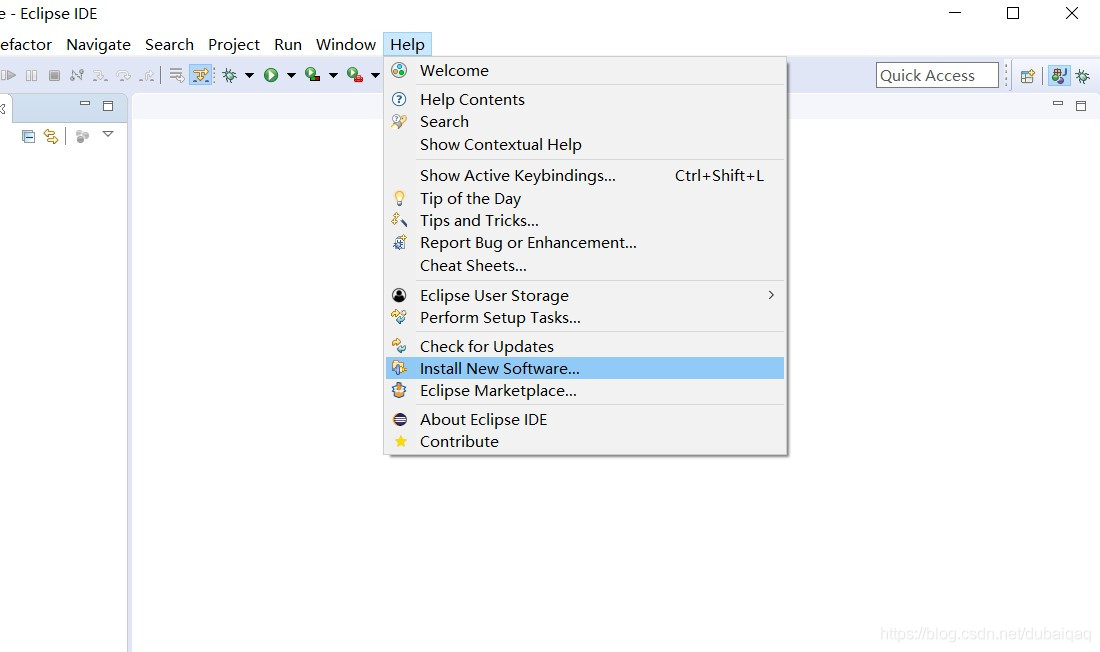
Task: Switch to the Debug perspective bug icon
Action: tap(1083, 76)
